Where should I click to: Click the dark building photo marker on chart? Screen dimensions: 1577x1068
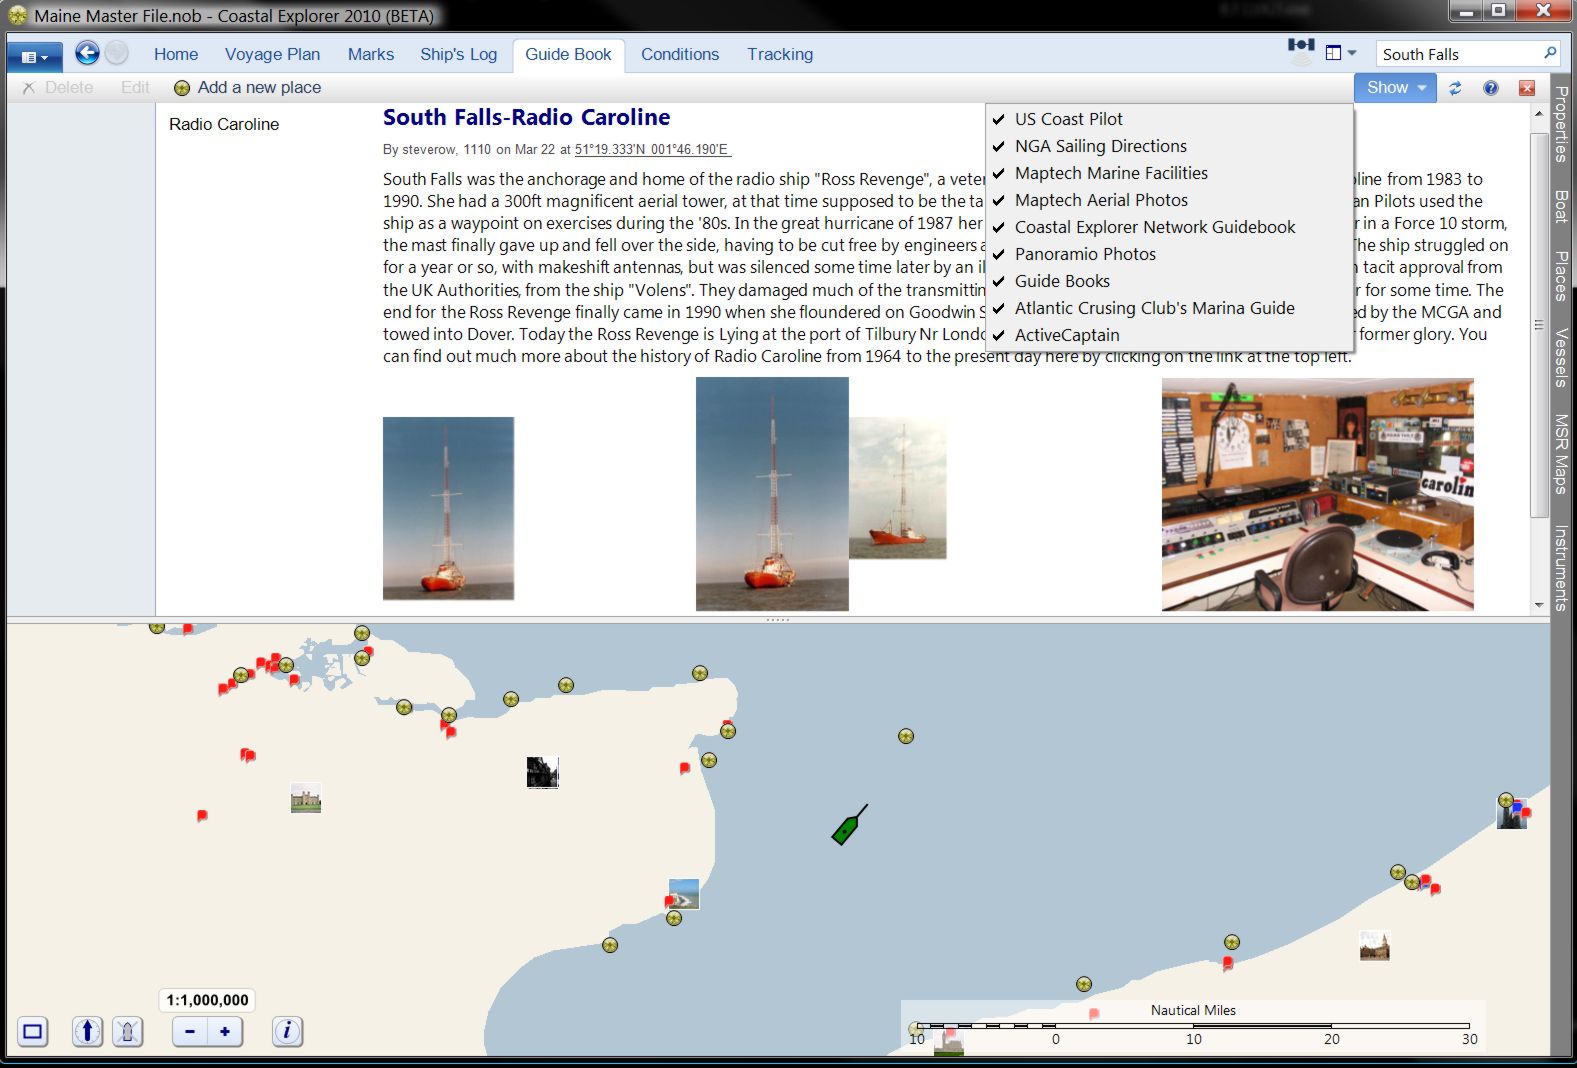(x=542, y=772)
